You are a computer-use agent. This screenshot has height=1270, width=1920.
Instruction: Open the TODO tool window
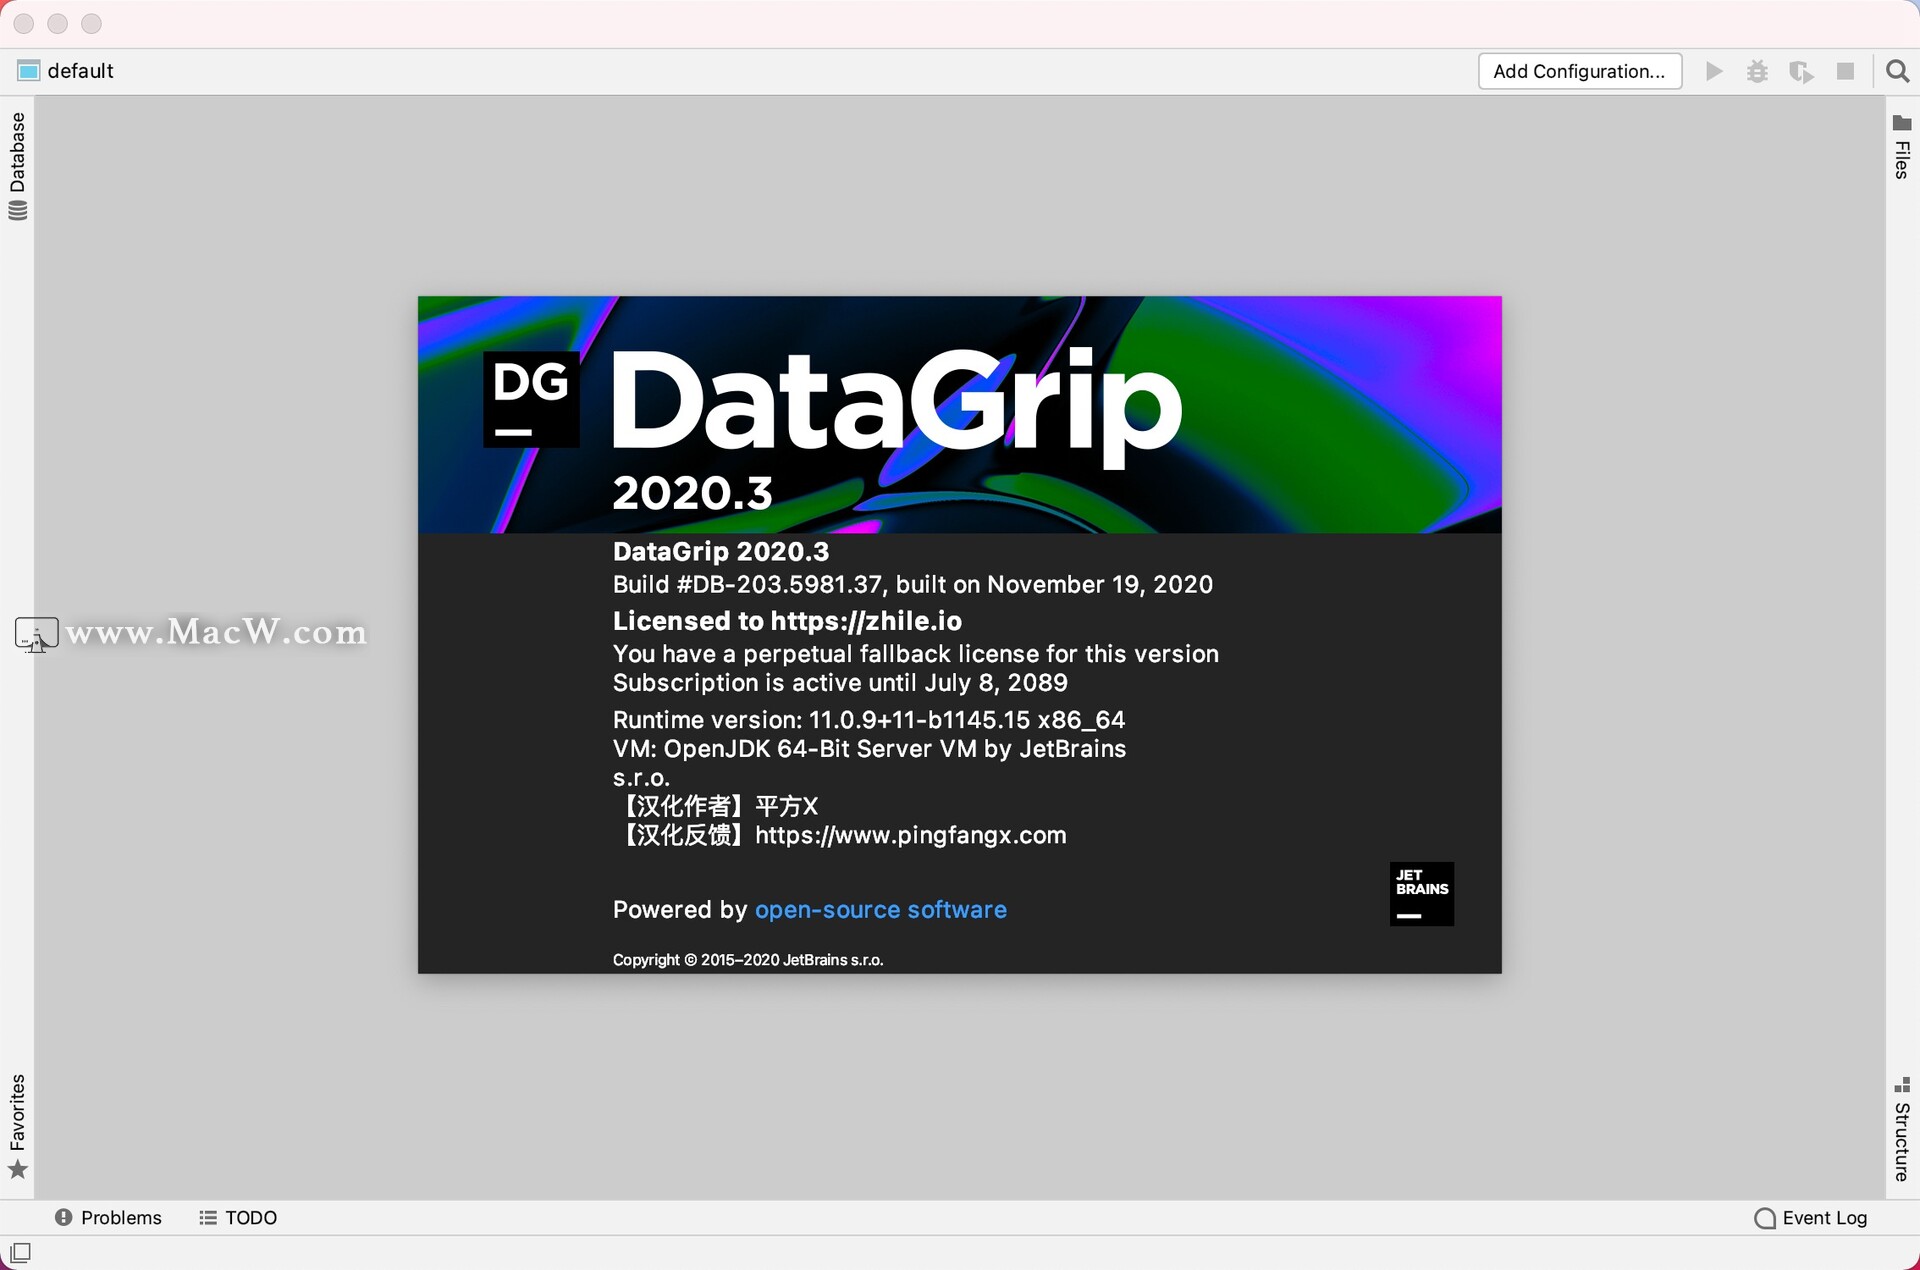[238, 1217]
